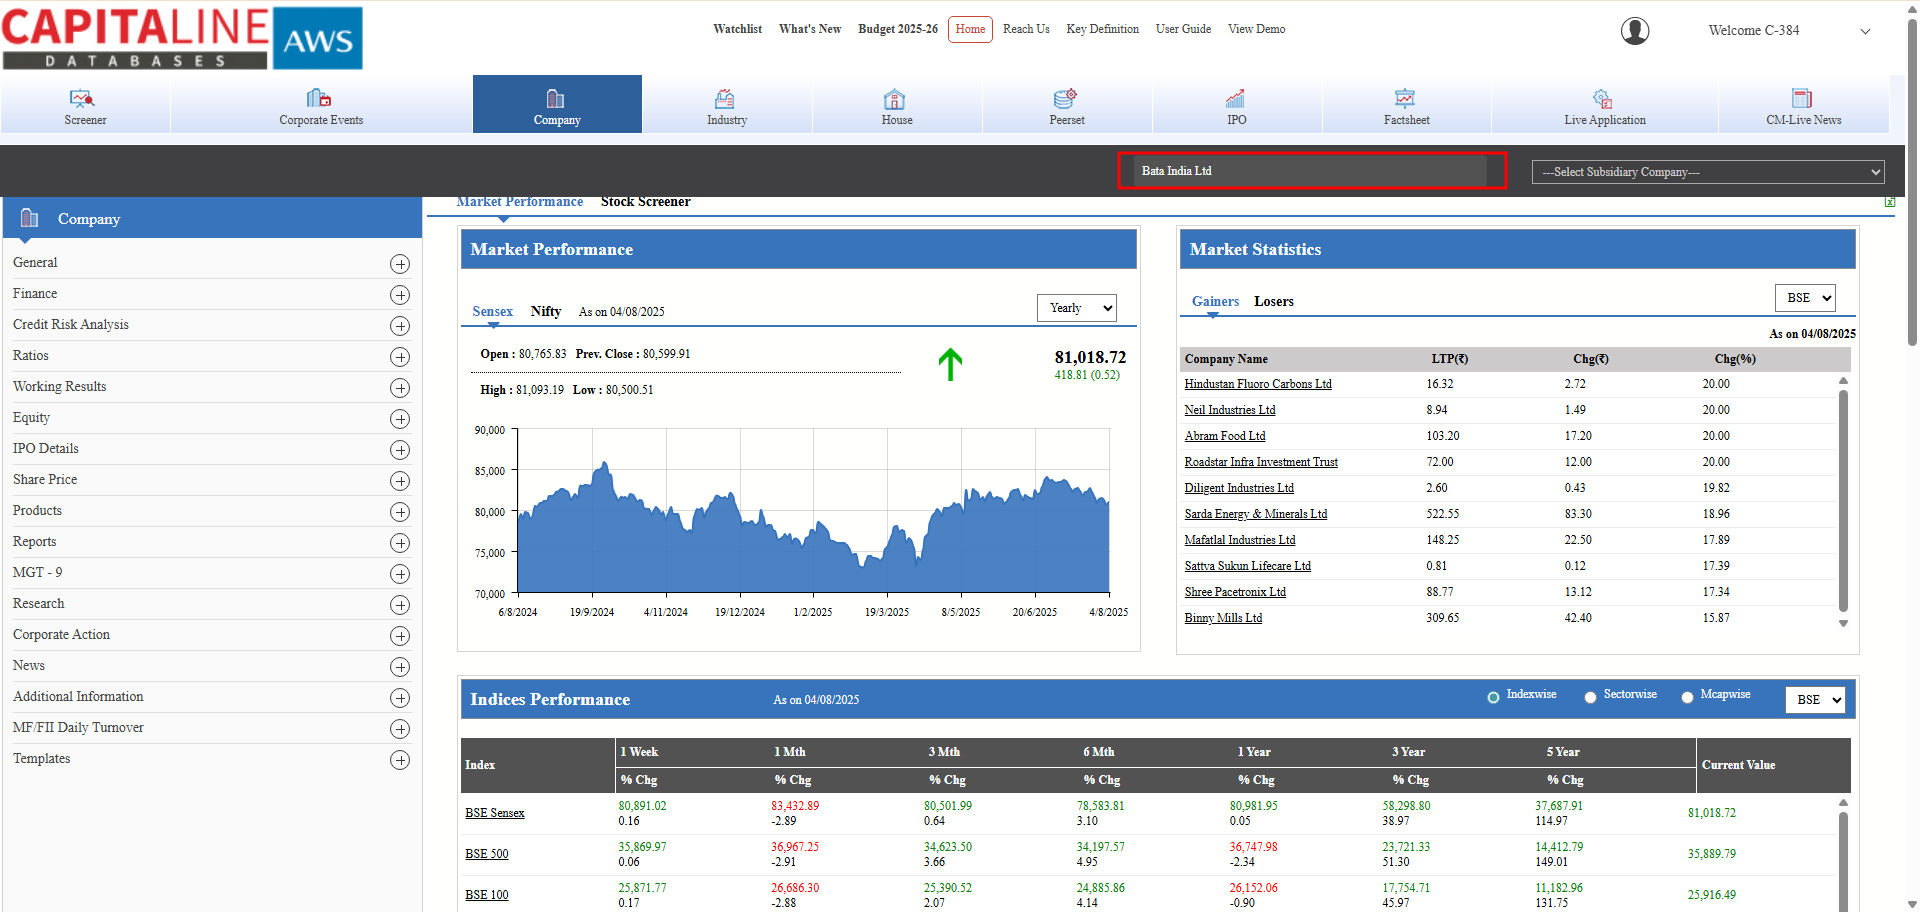The height and width of the screenshot is (912, 1920).
Task: Expand the Finance menu section
Action: click(400, 295)
